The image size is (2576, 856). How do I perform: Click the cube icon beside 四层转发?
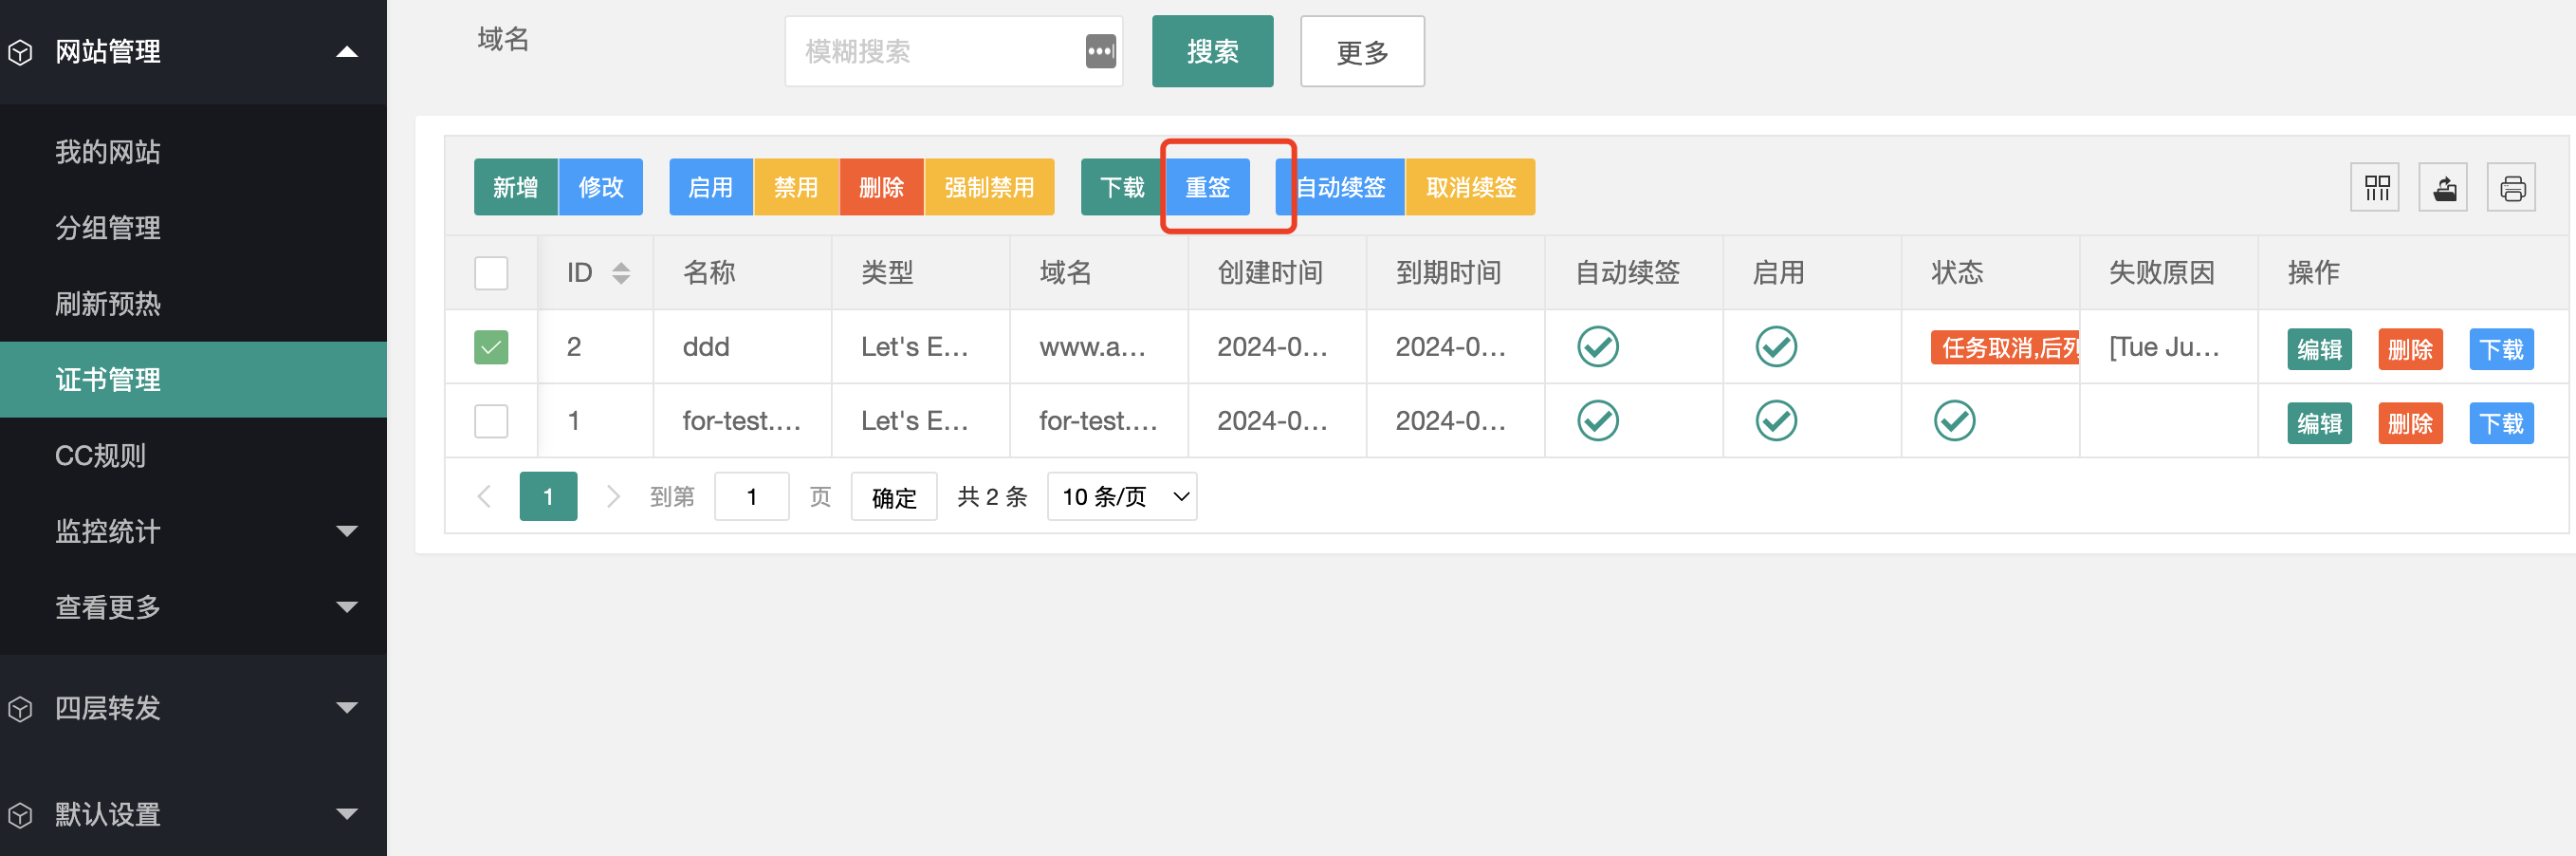pyautogui.click(x=21, y=708)
